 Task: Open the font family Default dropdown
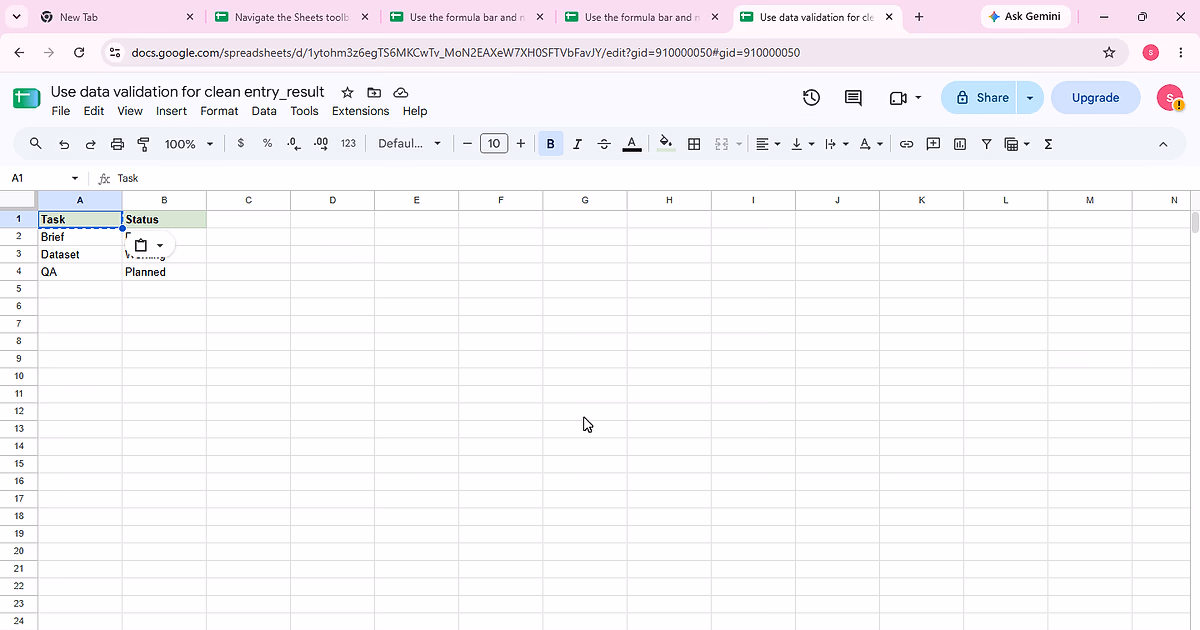pyautogui.click(x=409, y=144)
